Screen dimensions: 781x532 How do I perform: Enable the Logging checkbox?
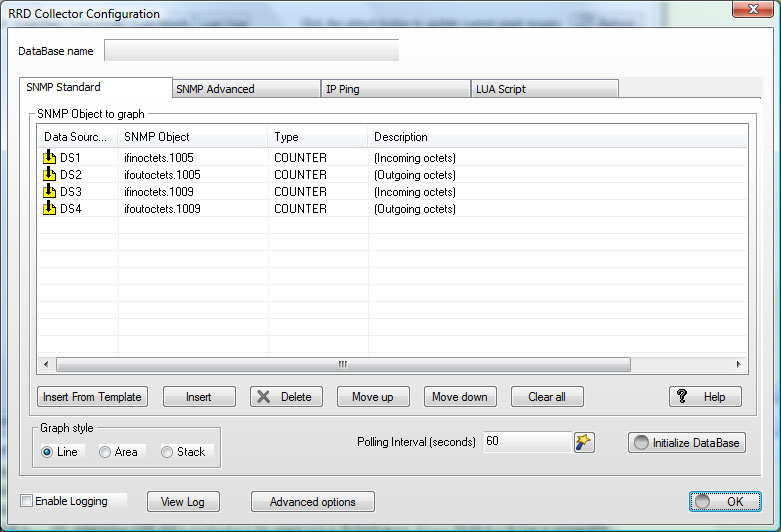[x=26, y=501]
